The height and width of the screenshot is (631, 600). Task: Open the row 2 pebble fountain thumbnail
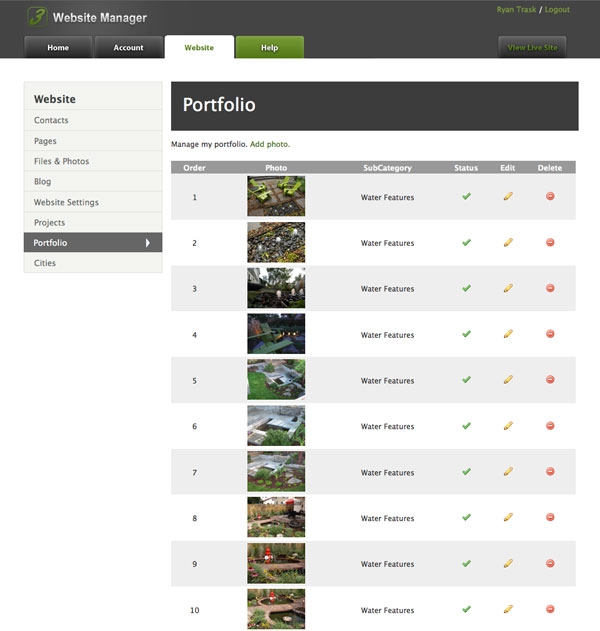click(276, 242)
